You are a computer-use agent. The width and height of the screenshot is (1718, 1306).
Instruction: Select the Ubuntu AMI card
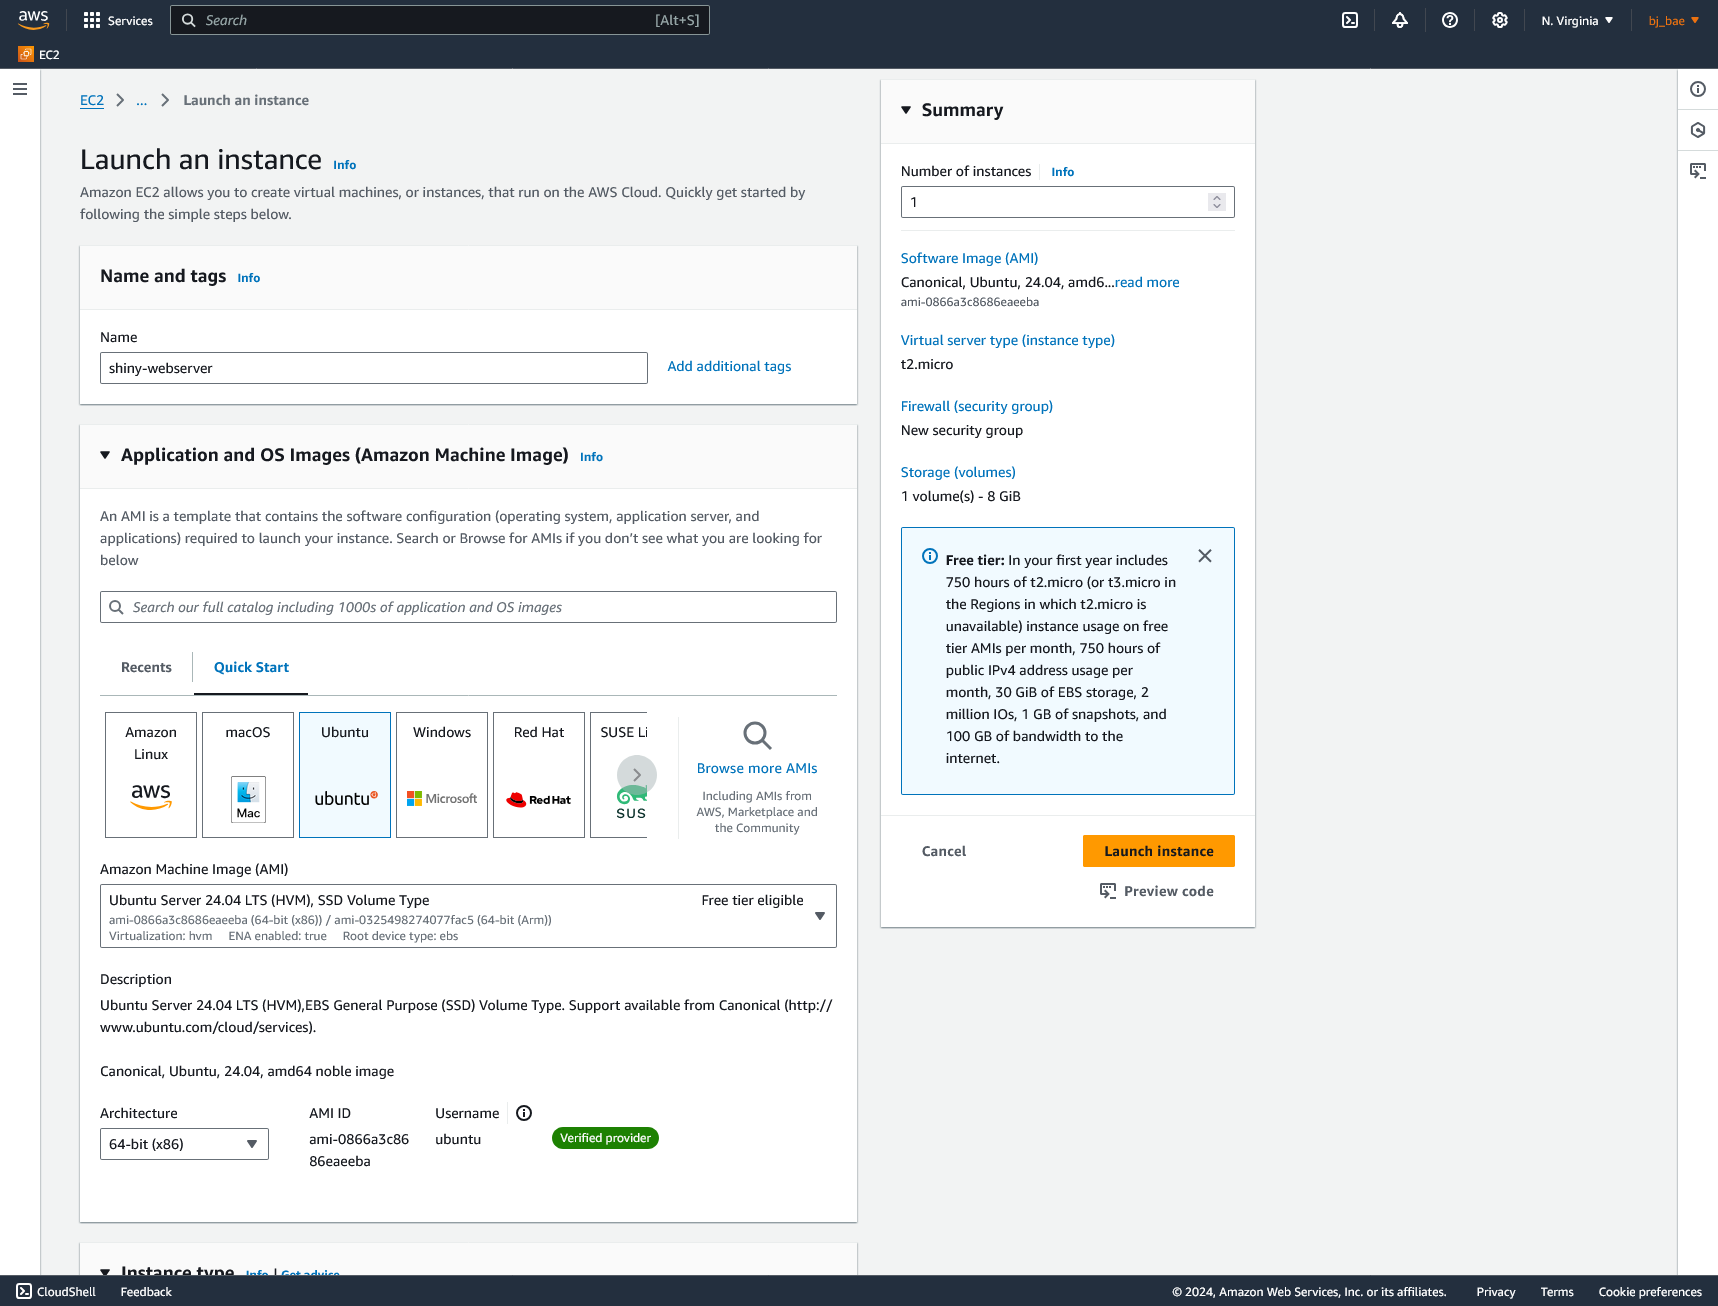(344, 774)
